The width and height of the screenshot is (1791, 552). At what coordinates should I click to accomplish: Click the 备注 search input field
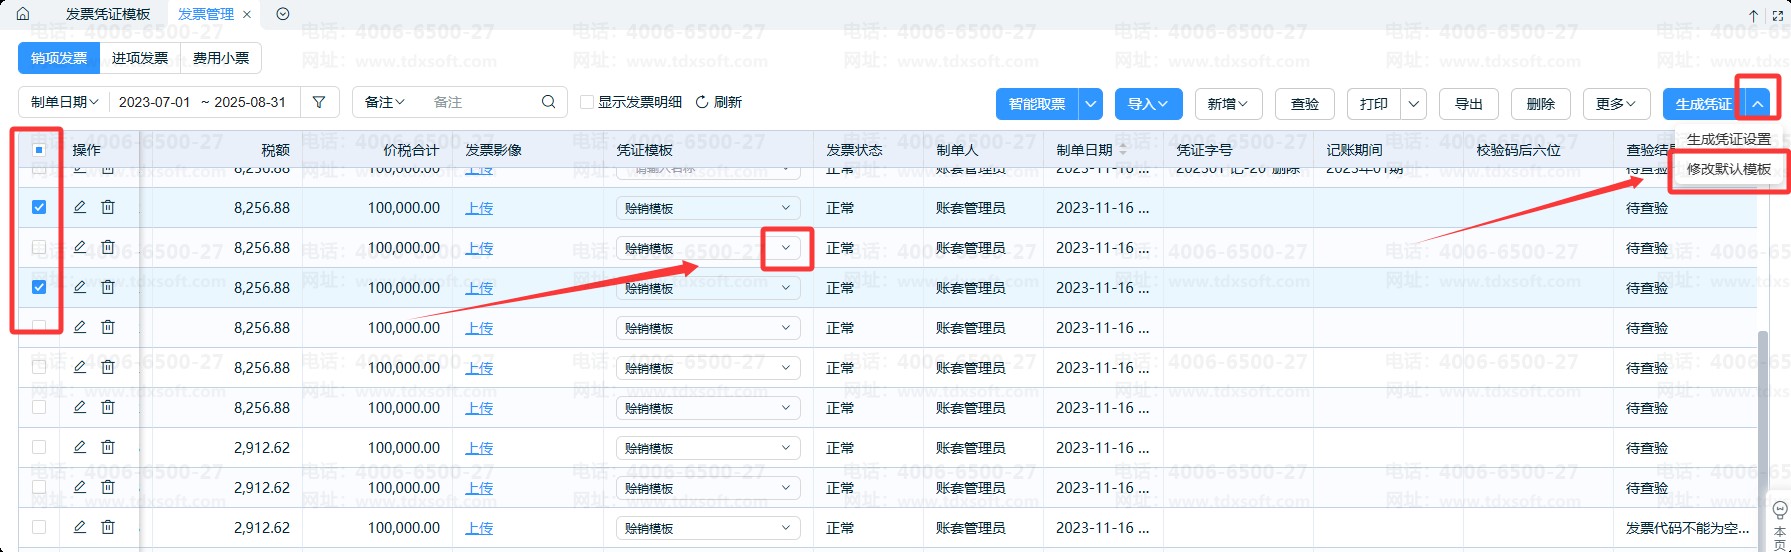(480, 102)
